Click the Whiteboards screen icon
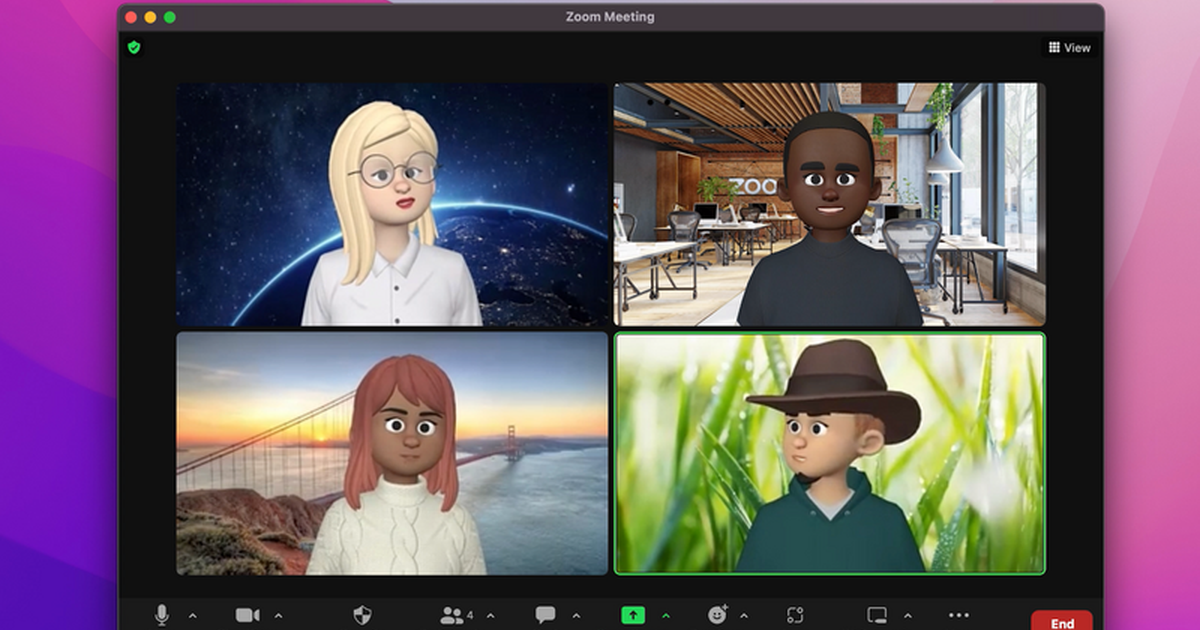This screenshot has height=630, width=1200. [x=877, y=615]
